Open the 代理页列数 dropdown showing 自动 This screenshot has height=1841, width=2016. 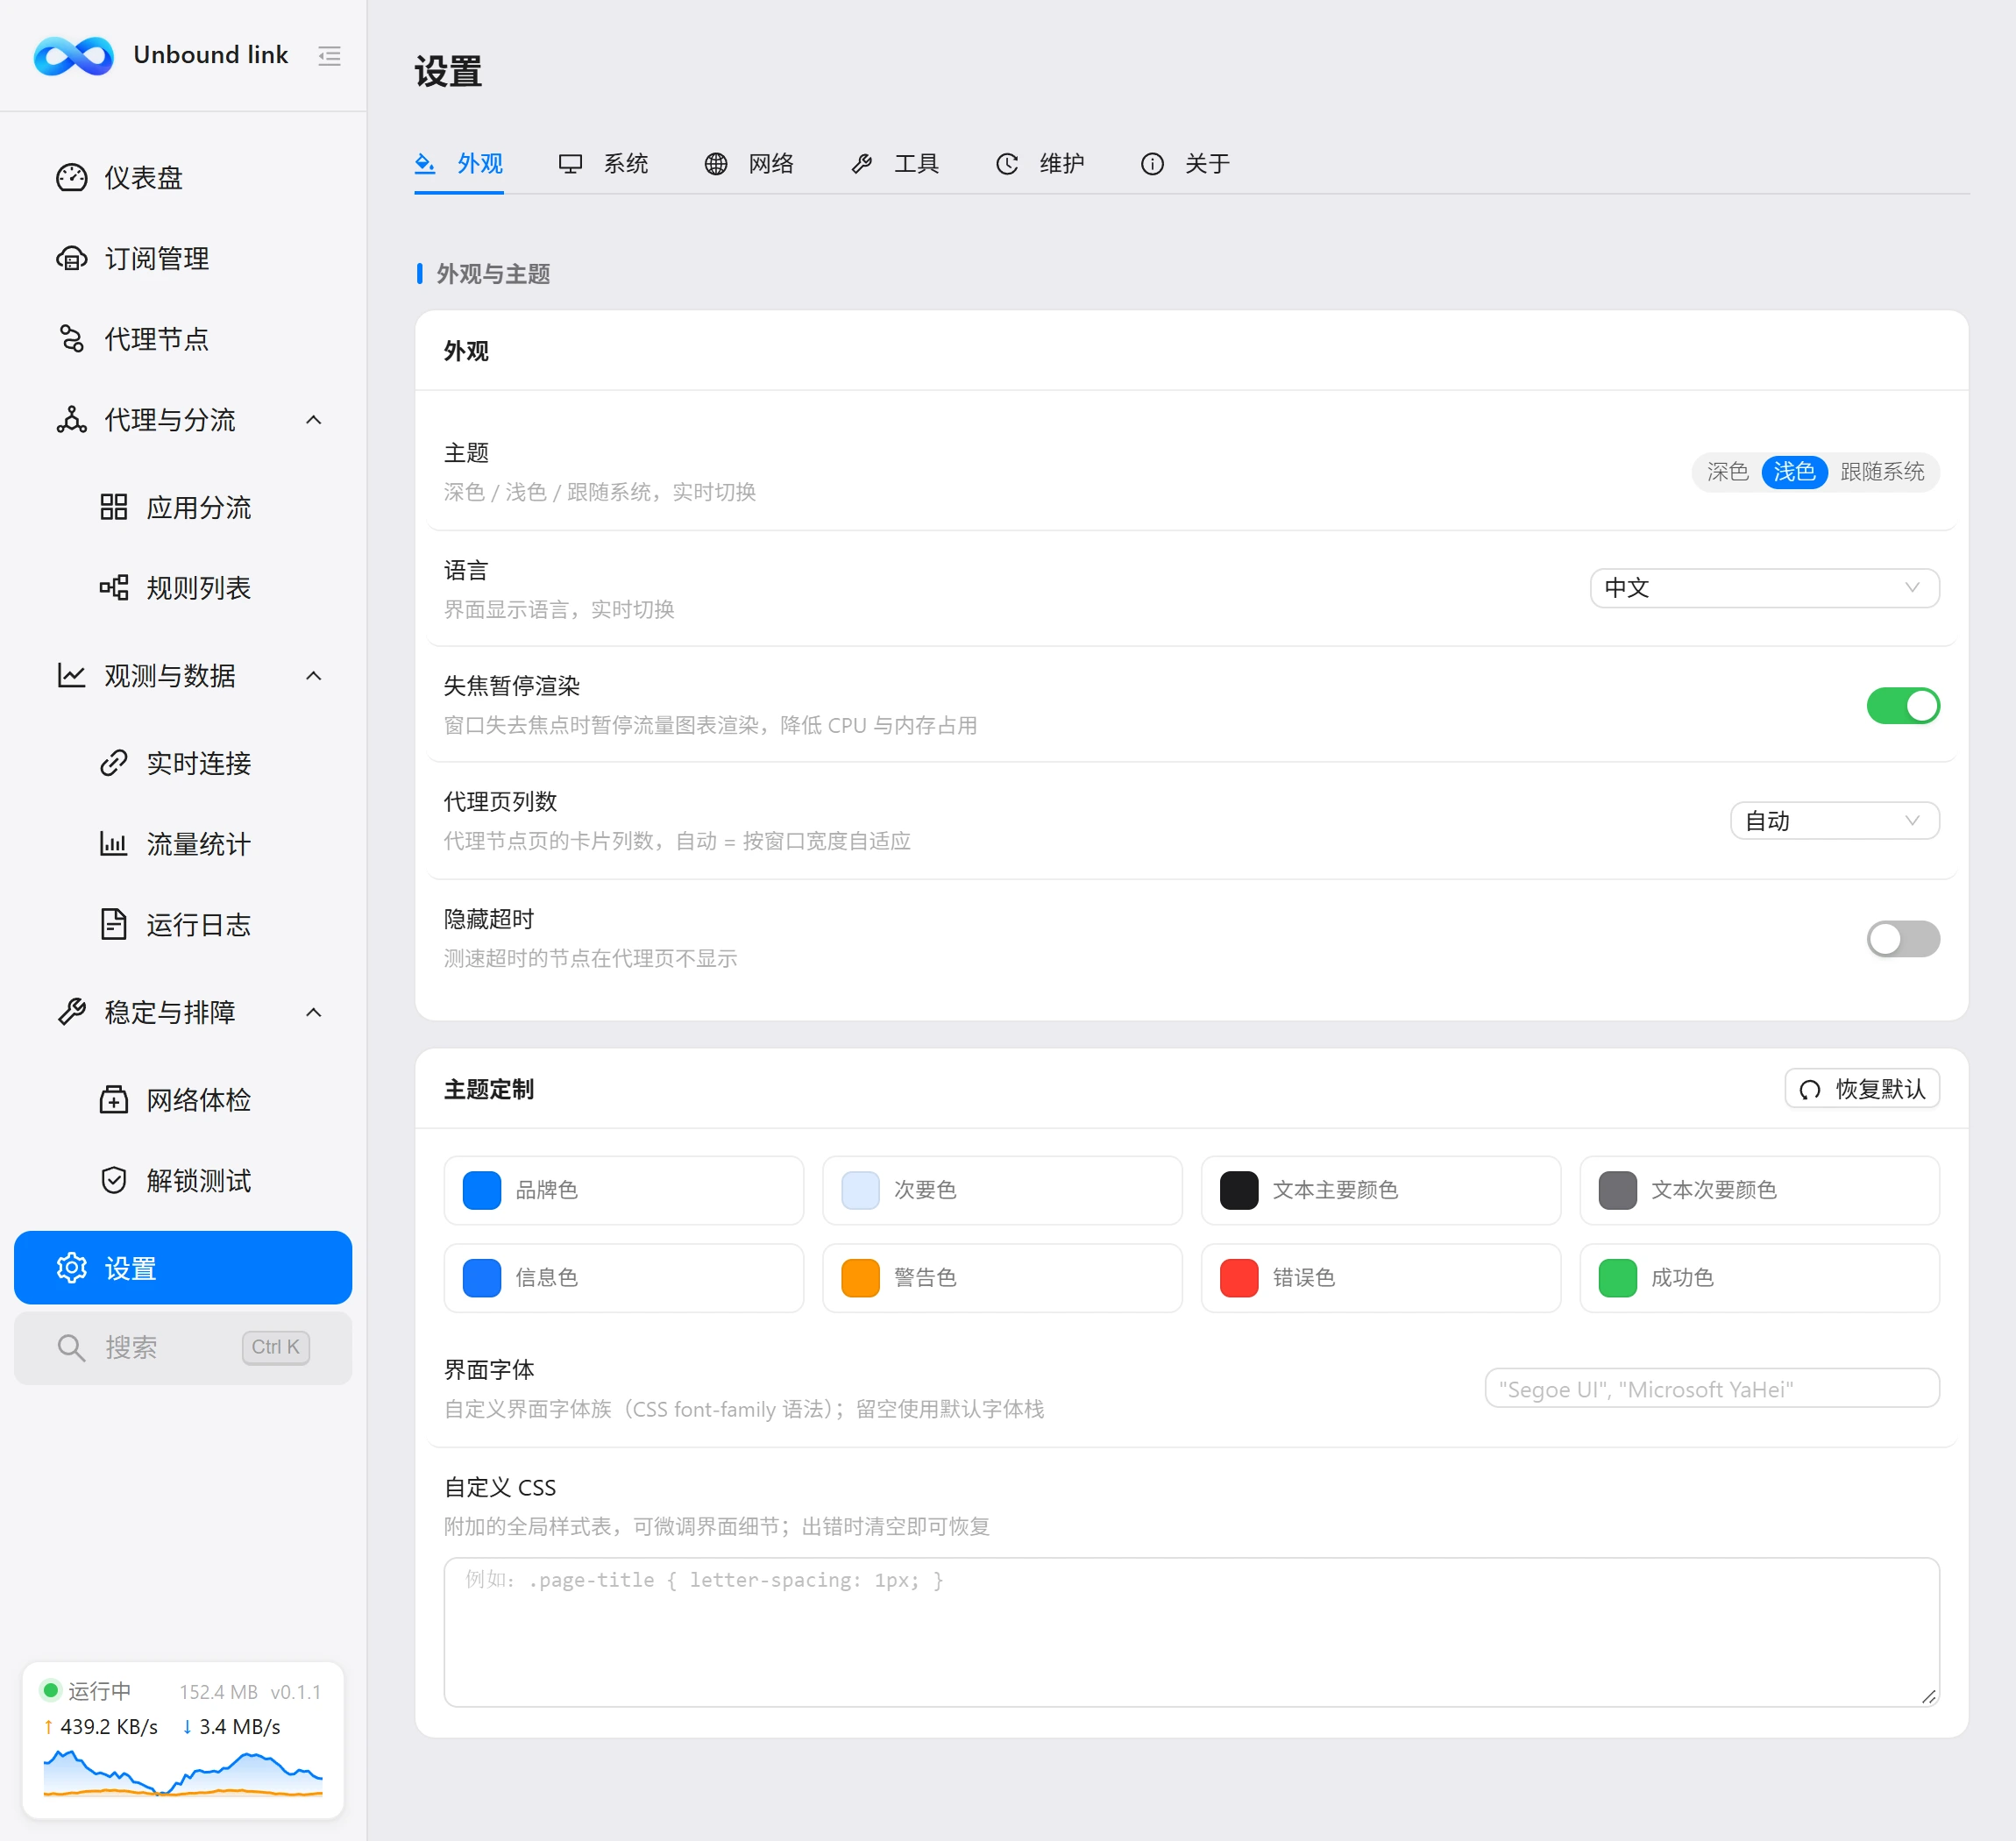coord(1834,821)
